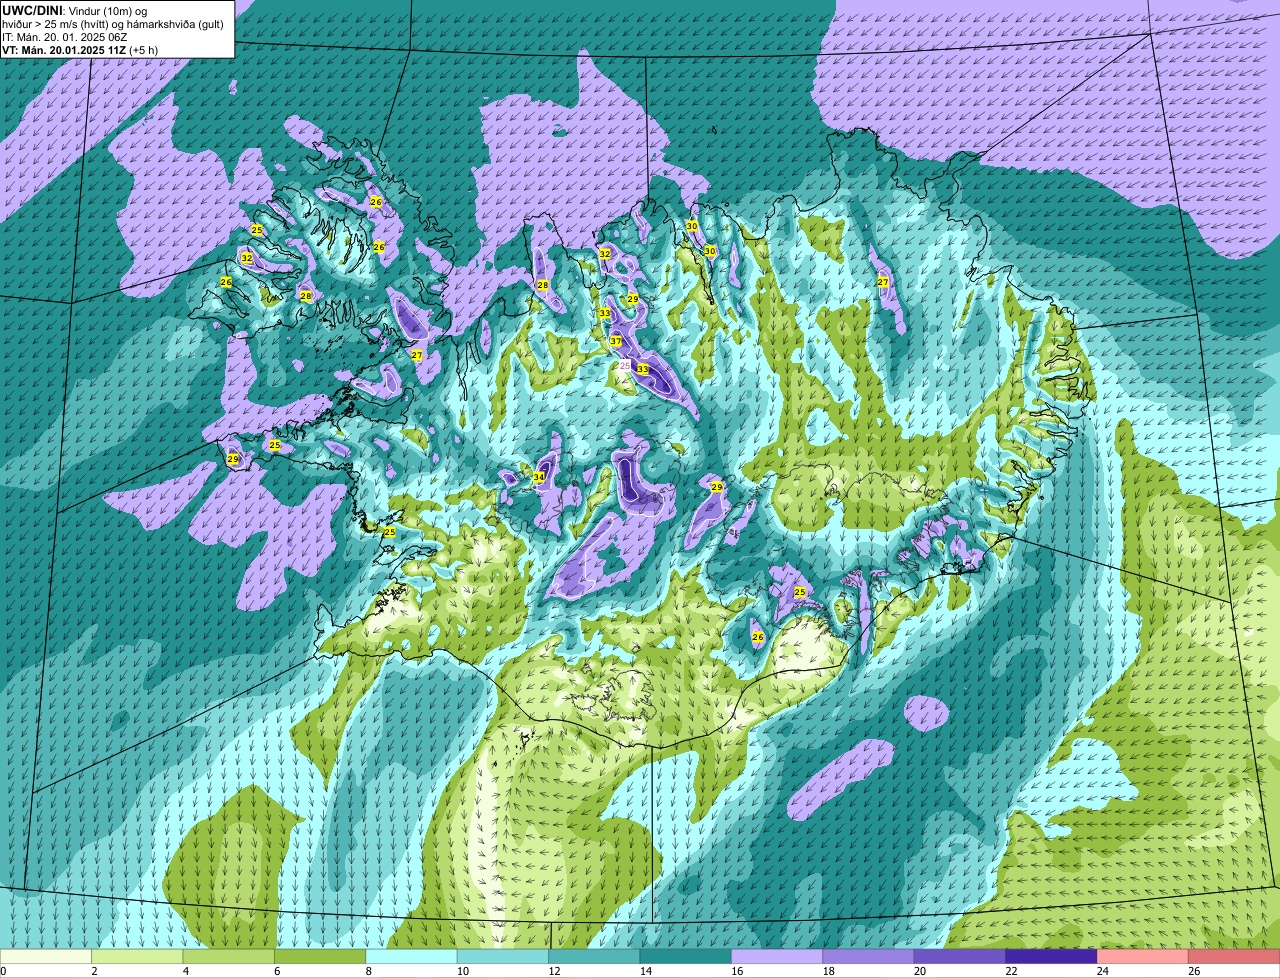Pick the red above-26 legend swatch
The image size is (1280, 978).
click(1235, 957)
